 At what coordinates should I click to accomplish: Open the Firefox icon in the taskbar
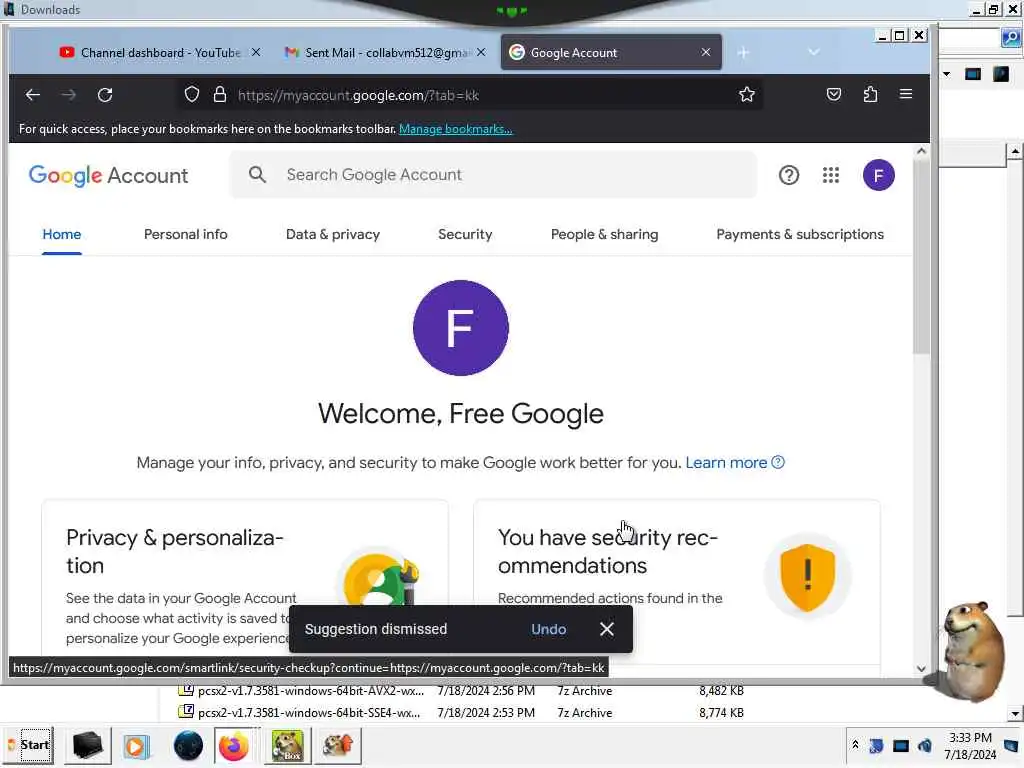pos(234,745)
